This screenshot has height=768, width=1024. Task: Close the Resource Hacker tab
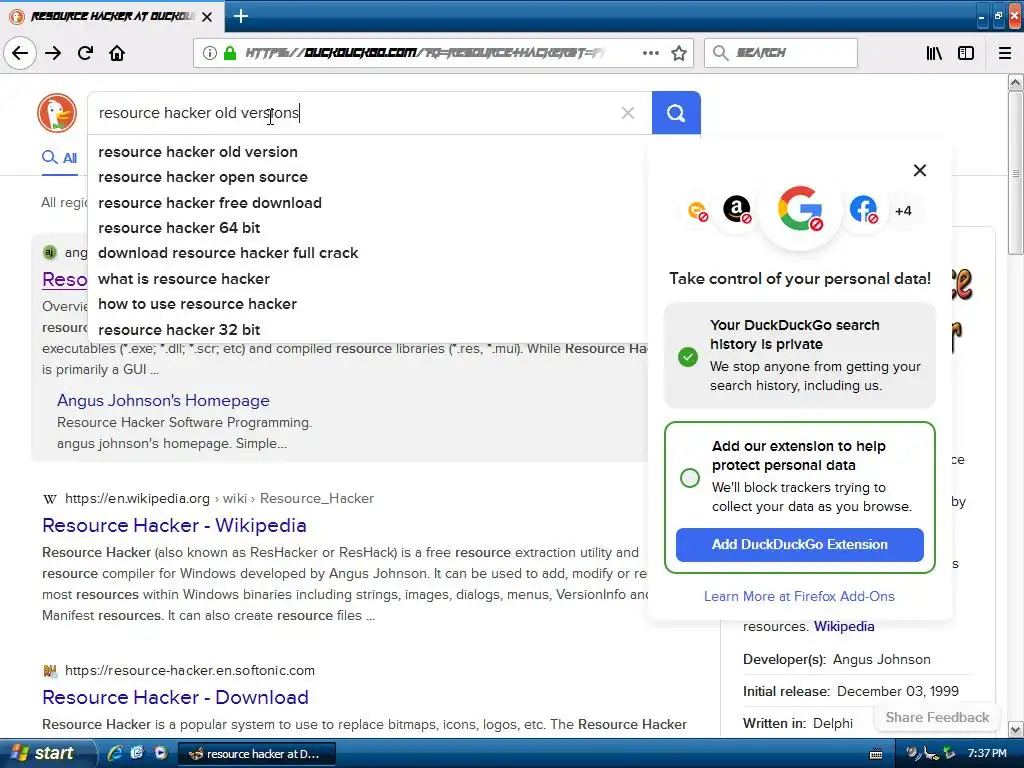point(207,17)
